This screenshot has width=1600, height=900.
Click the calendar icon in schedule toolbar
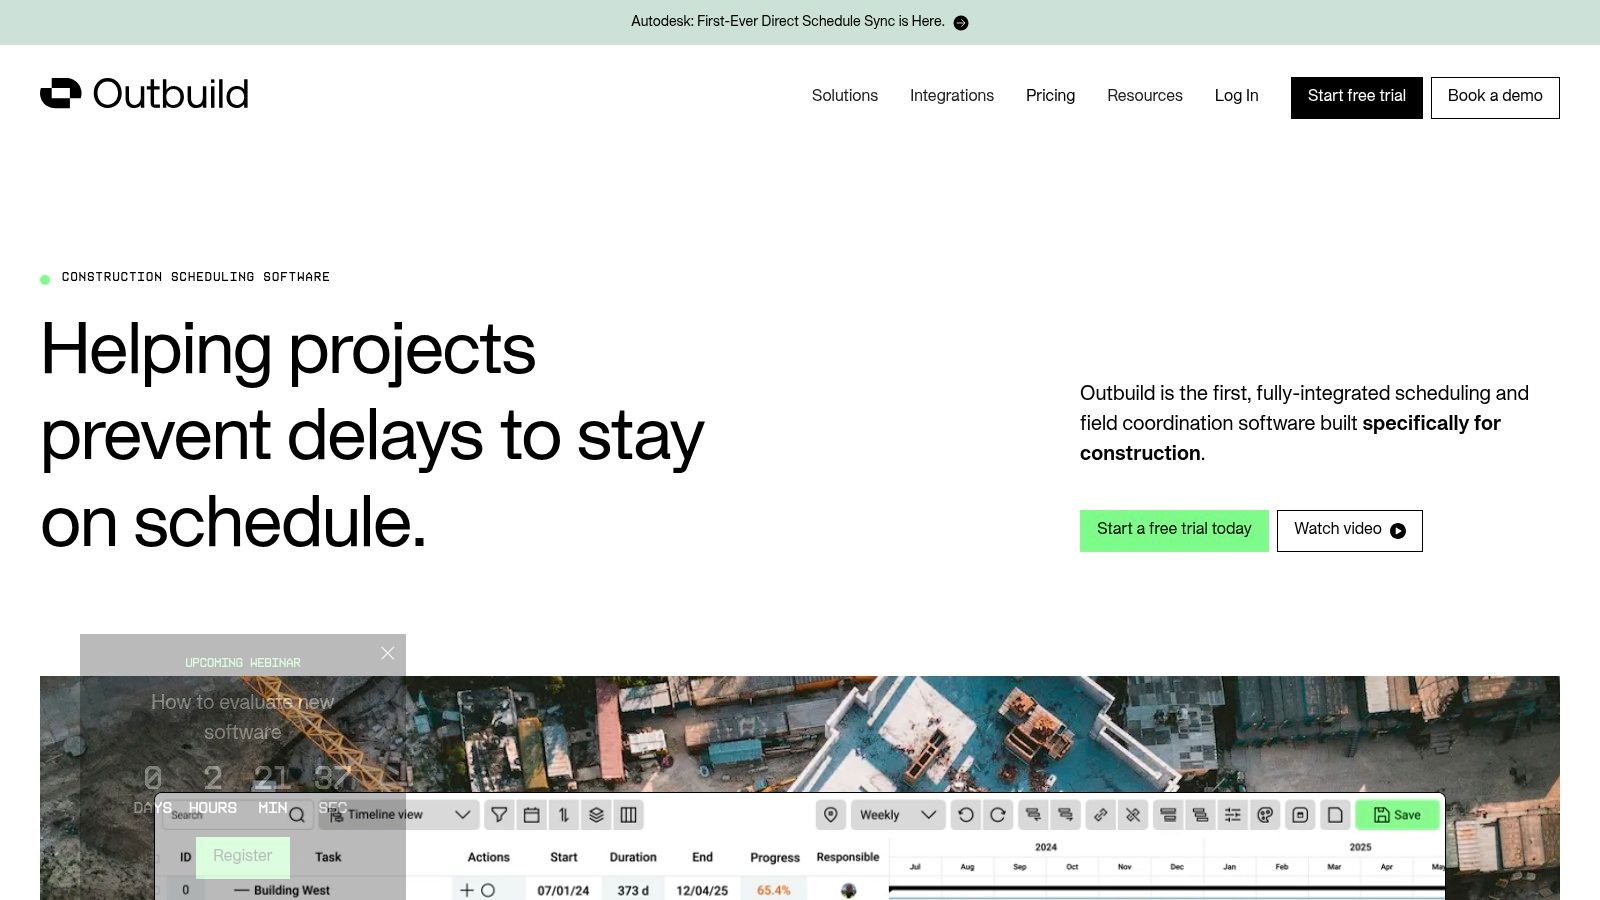tap(532, 815)
